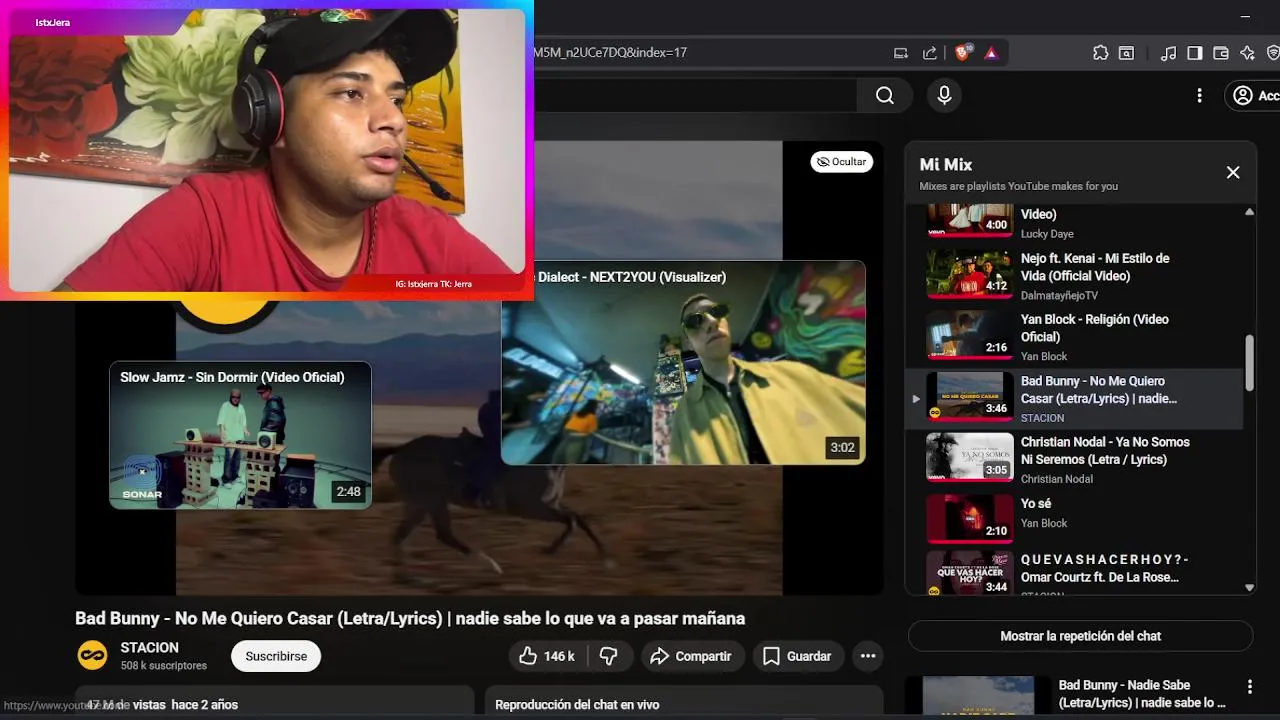The image size is (1280, 720).
Task: Play Yan Block - Religión playlist item
Action: (1074, 337)
